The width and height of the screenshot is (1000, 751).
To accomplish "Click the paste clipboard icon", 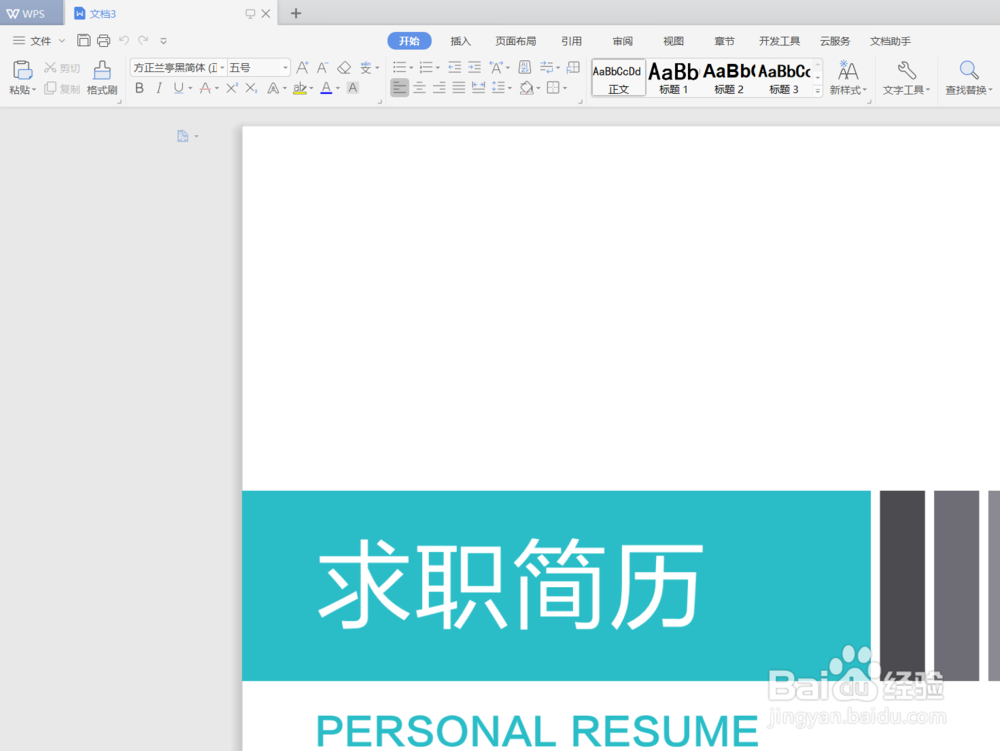I will pyautogui.click(x=22, y=70).
